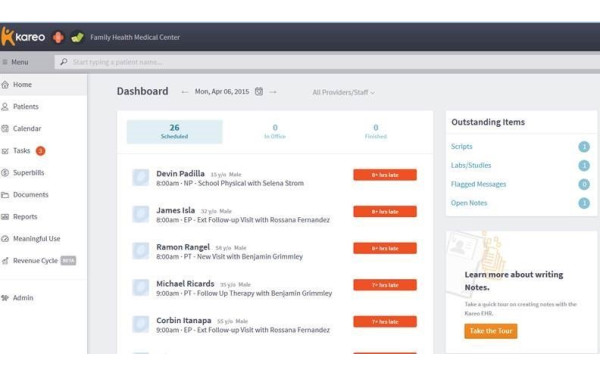Open the Flagged Messages link
The height and width of the screenshot is (375, 600).
tap(478, 184)
